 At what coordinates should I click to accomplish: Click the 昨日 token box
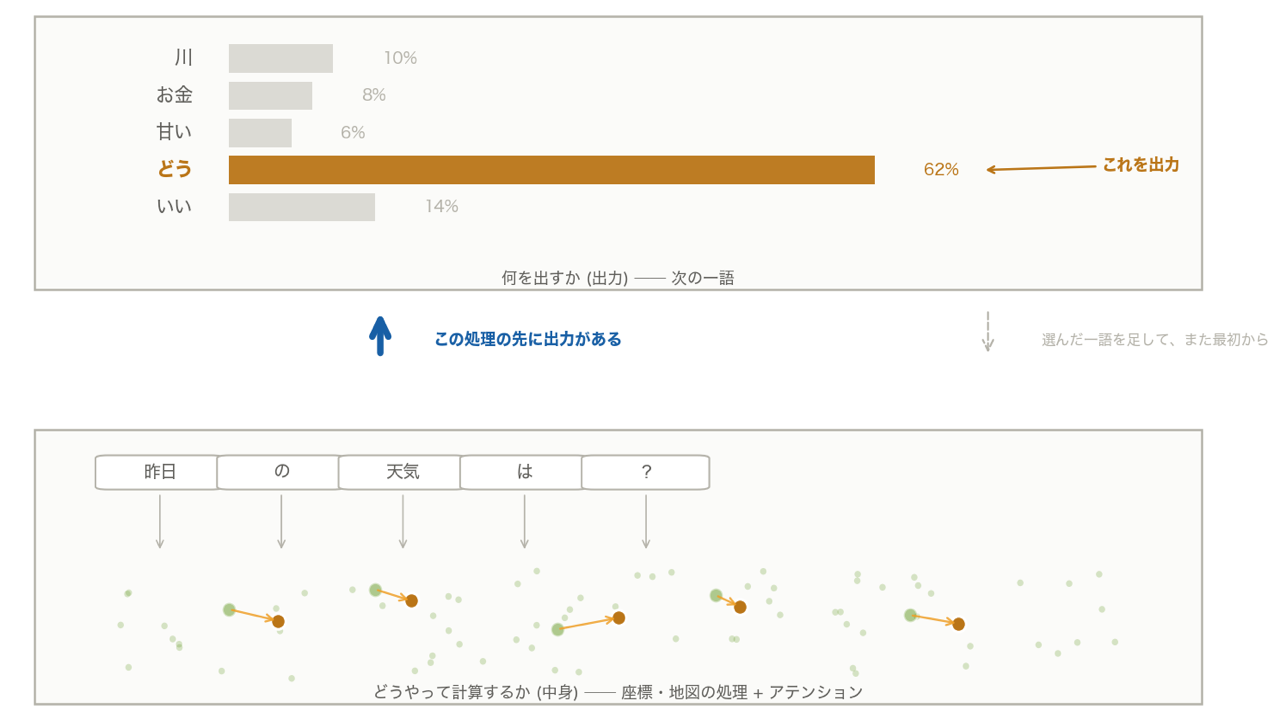tap(159, 472)
